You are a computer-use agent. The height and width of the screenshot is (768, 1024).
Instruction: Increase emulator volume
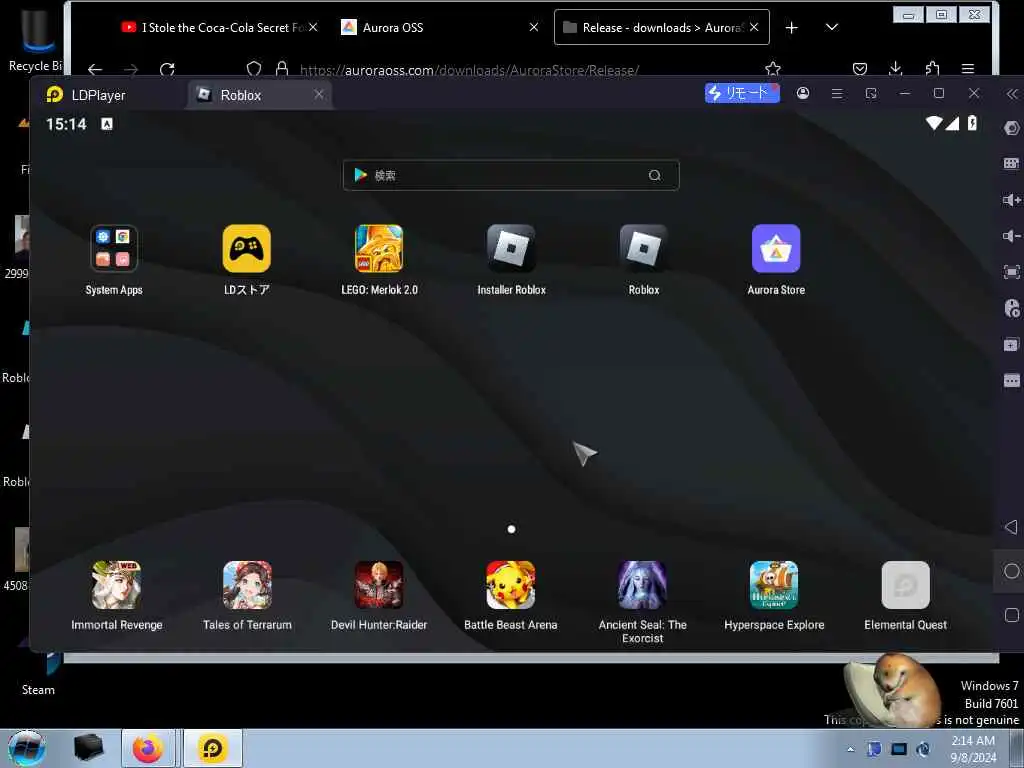coord(1012,200)
